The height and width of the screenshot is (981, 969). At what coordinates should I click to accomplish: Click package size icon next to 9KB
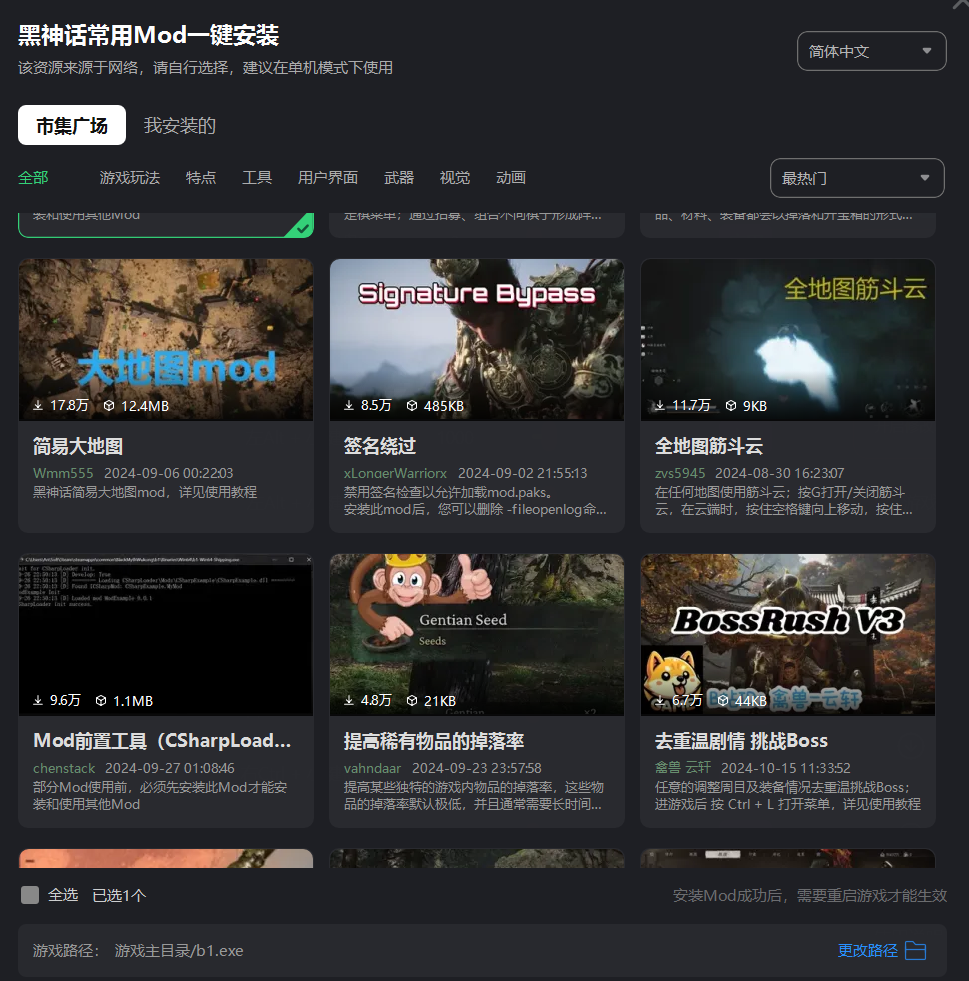(x=731, y=405)
